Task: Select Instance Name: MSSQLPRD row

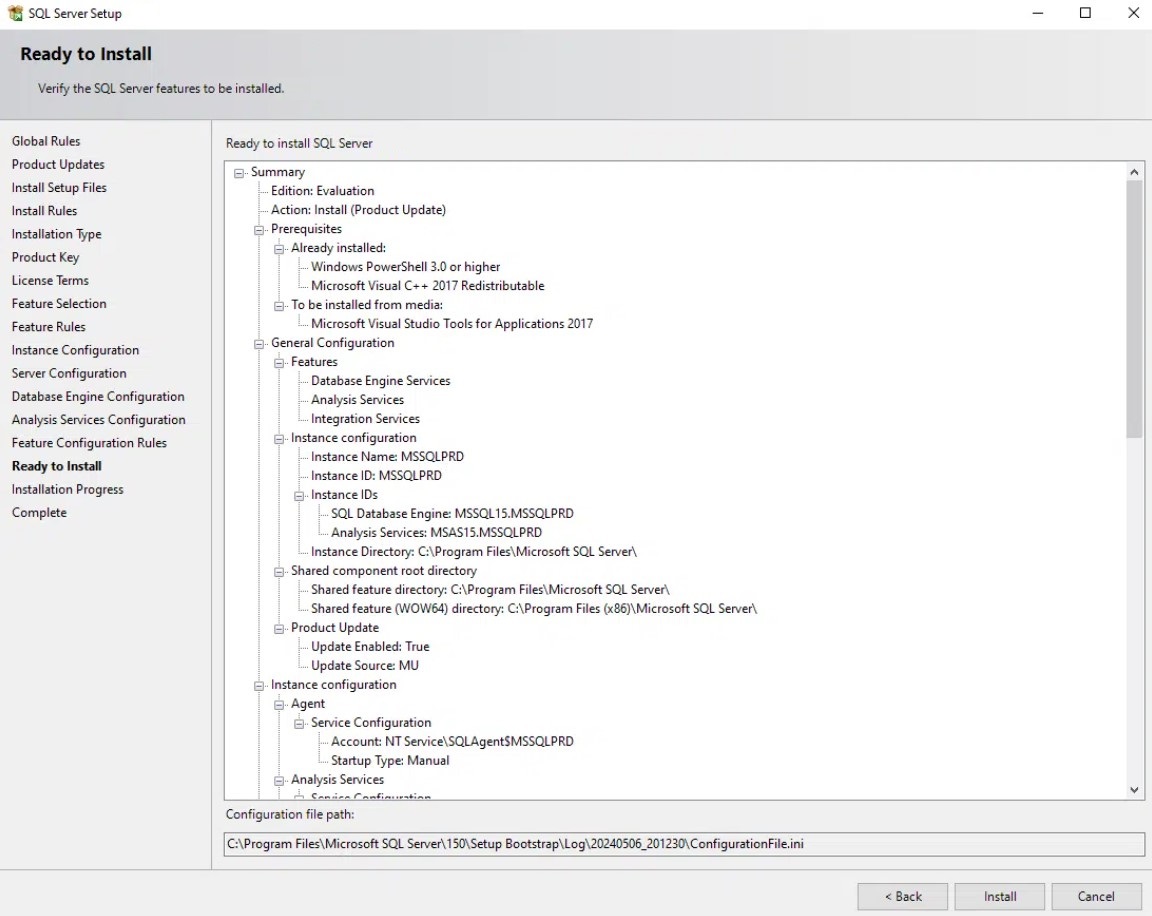Action: pos(387,457)
